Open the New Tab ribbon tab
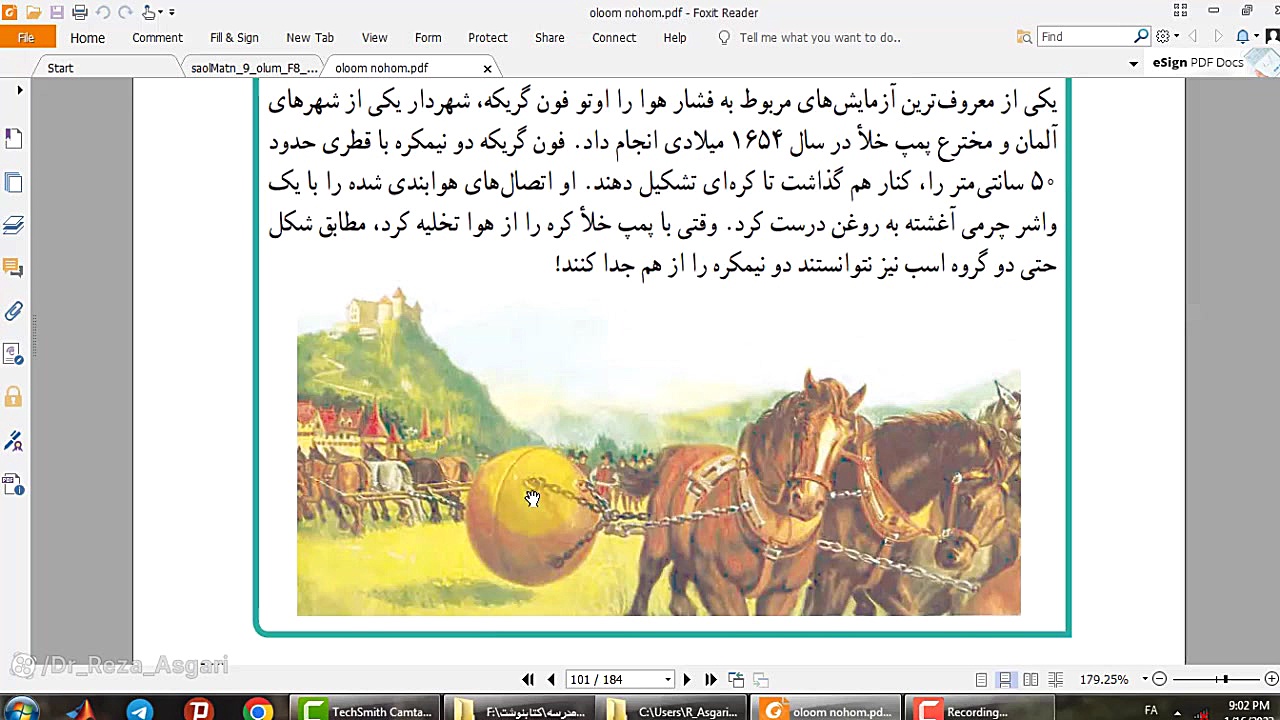1280x720 pixels. (310, 37)
